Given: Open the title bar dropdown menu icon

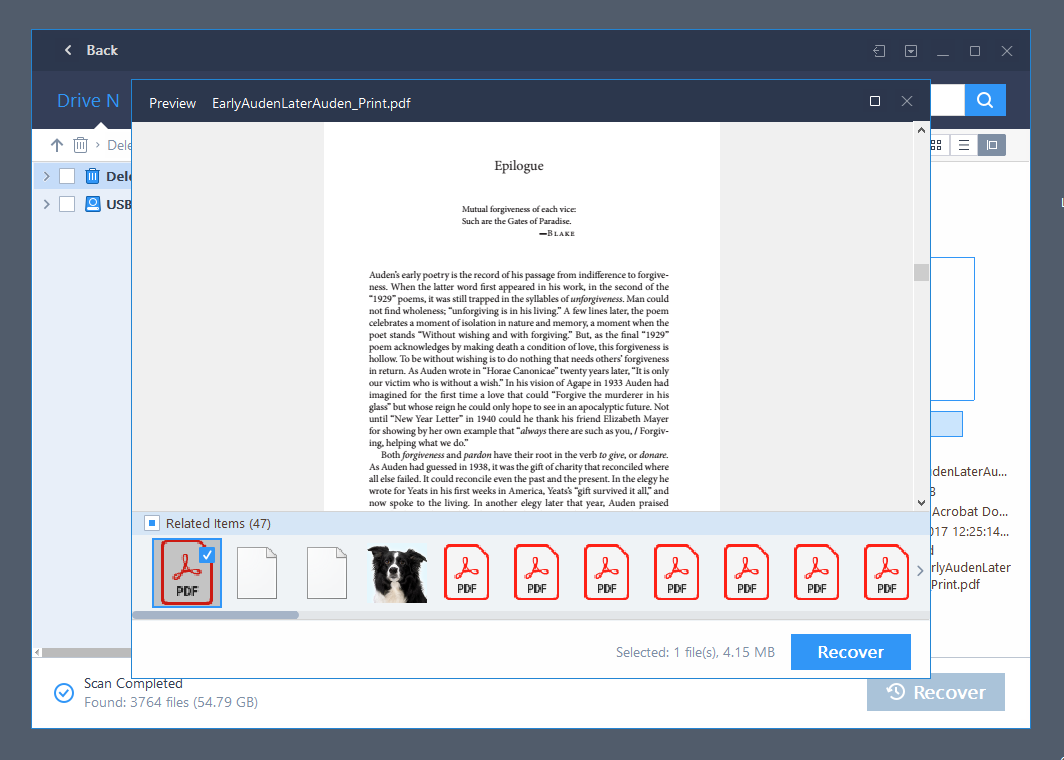Looking at the screenshot, I should (911, 51).
